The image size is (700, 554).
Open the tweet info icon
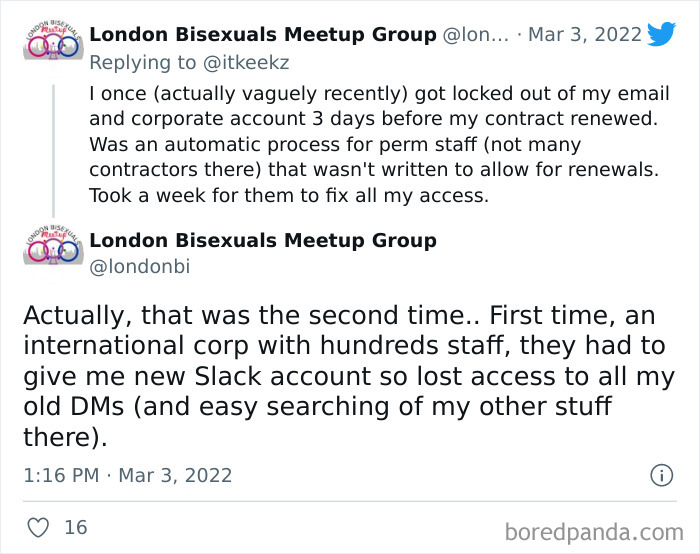click(x=661, y=475)
